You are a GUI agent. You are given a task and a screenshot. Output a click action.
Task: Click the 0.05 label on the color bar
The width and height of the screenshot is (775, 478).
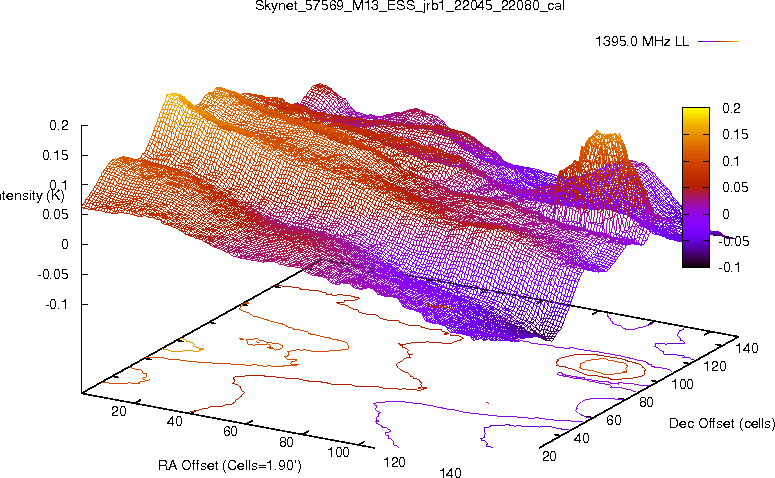[735, 187]
